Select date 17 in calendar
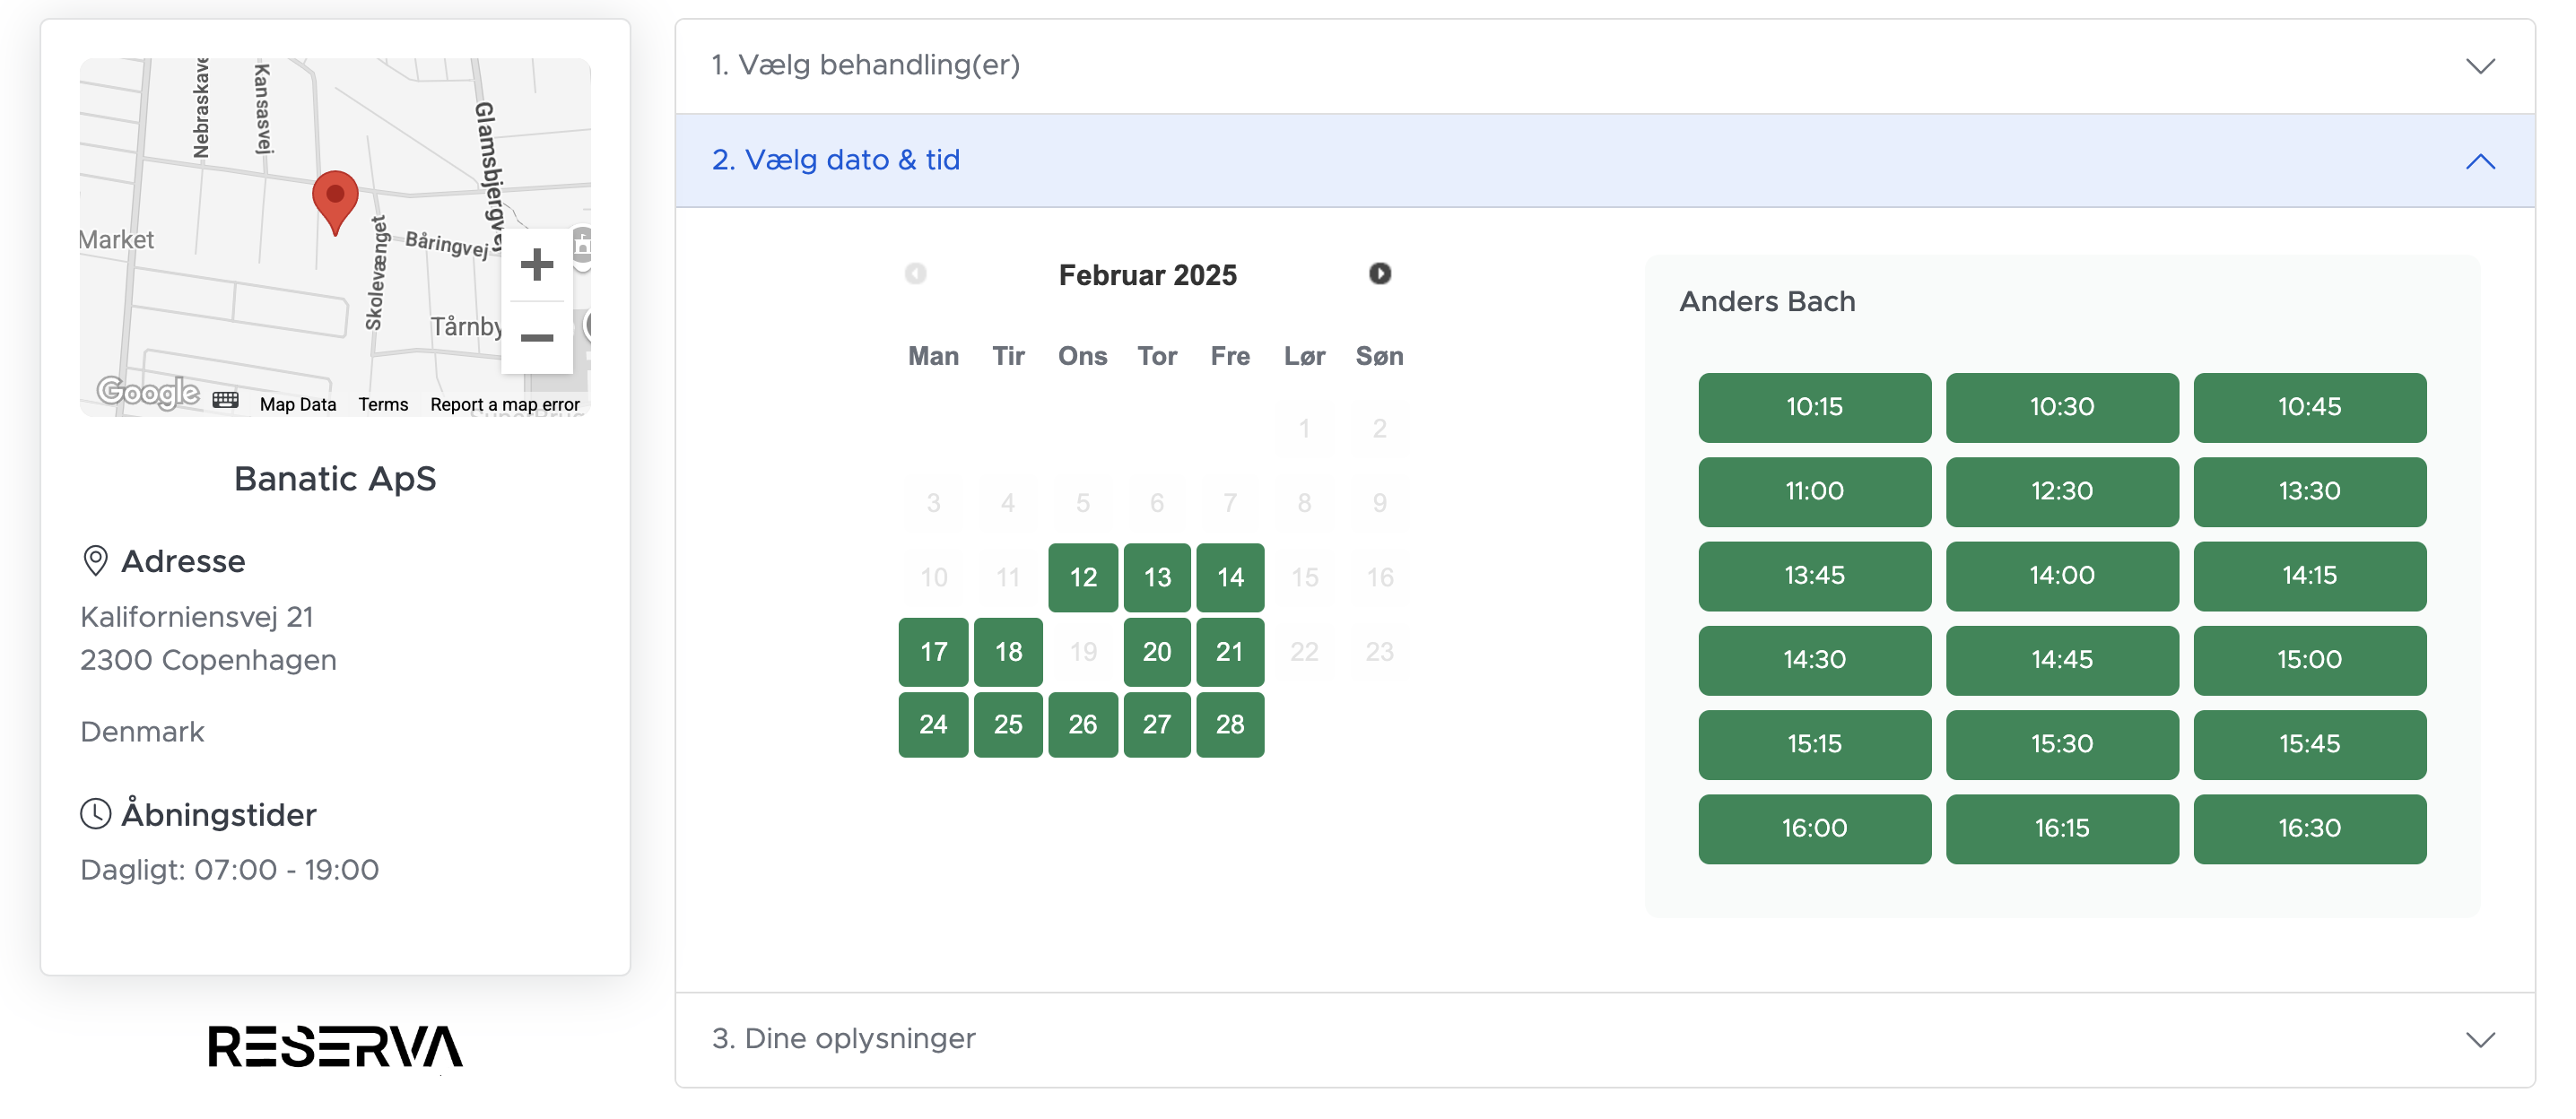The width and height of the screenshot is (2576, 1119). 933,651
